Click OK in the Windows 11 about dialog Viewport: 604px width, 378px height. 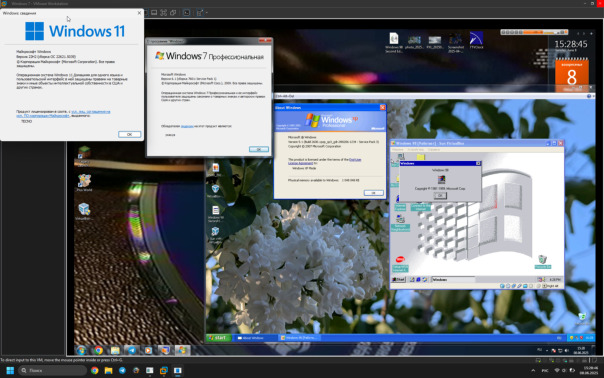(129, 134)
